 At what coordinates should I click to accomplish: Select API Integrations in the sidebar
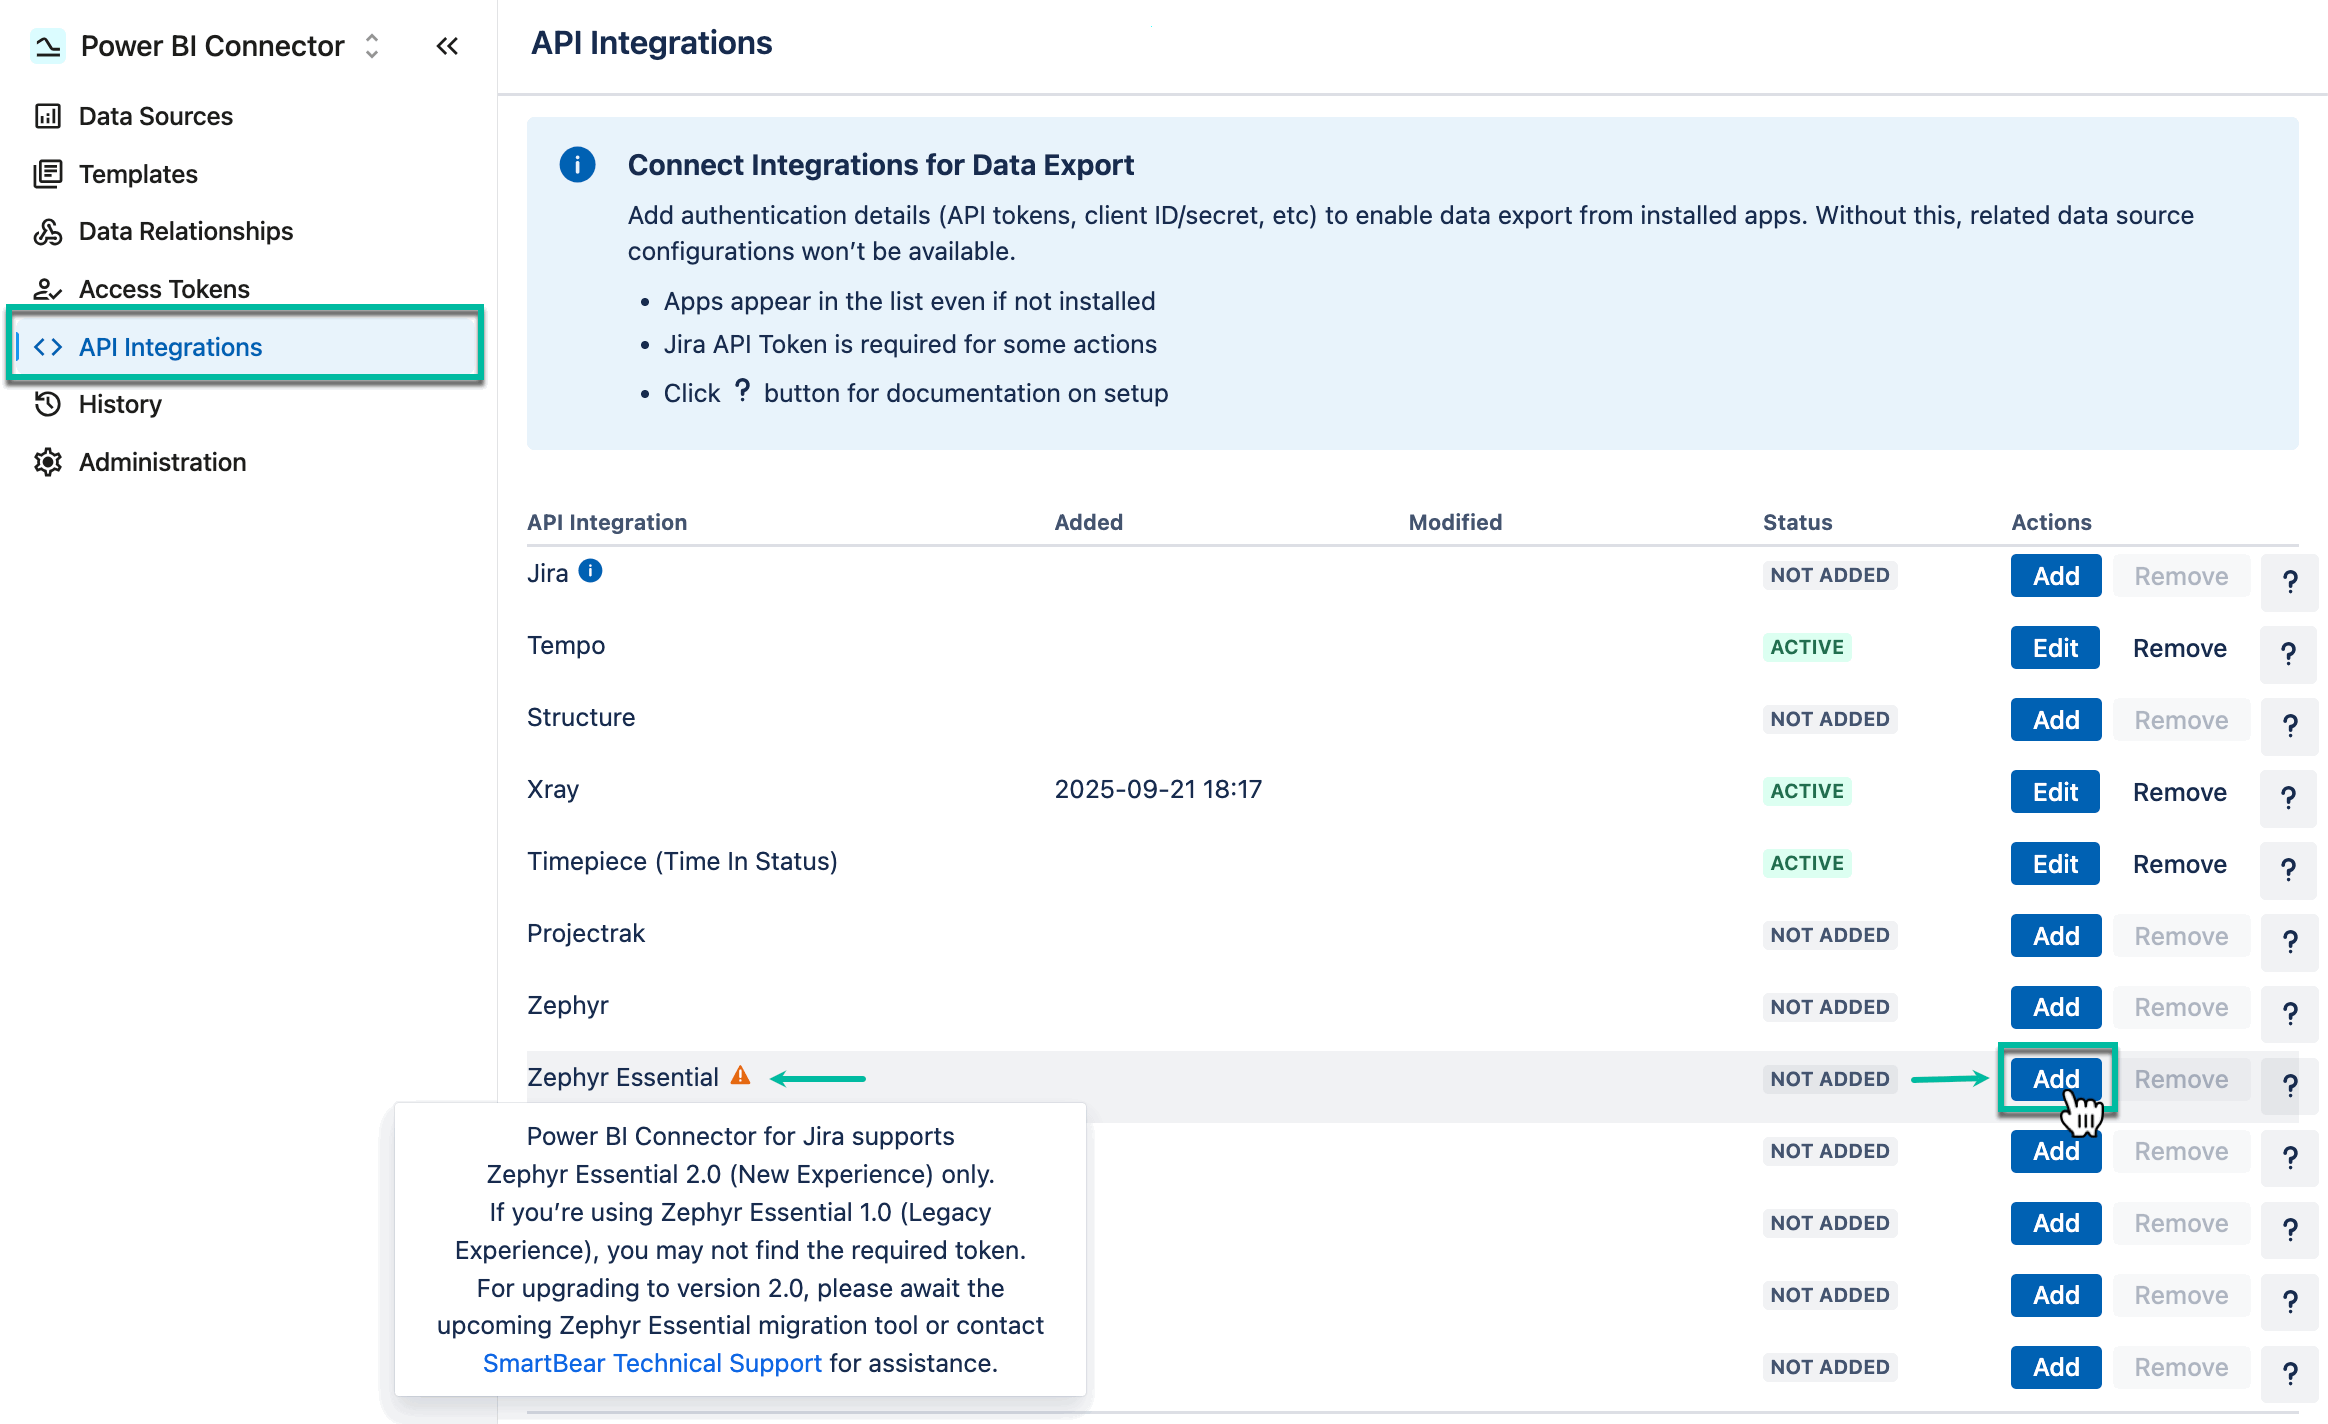(x=170, y=347)
